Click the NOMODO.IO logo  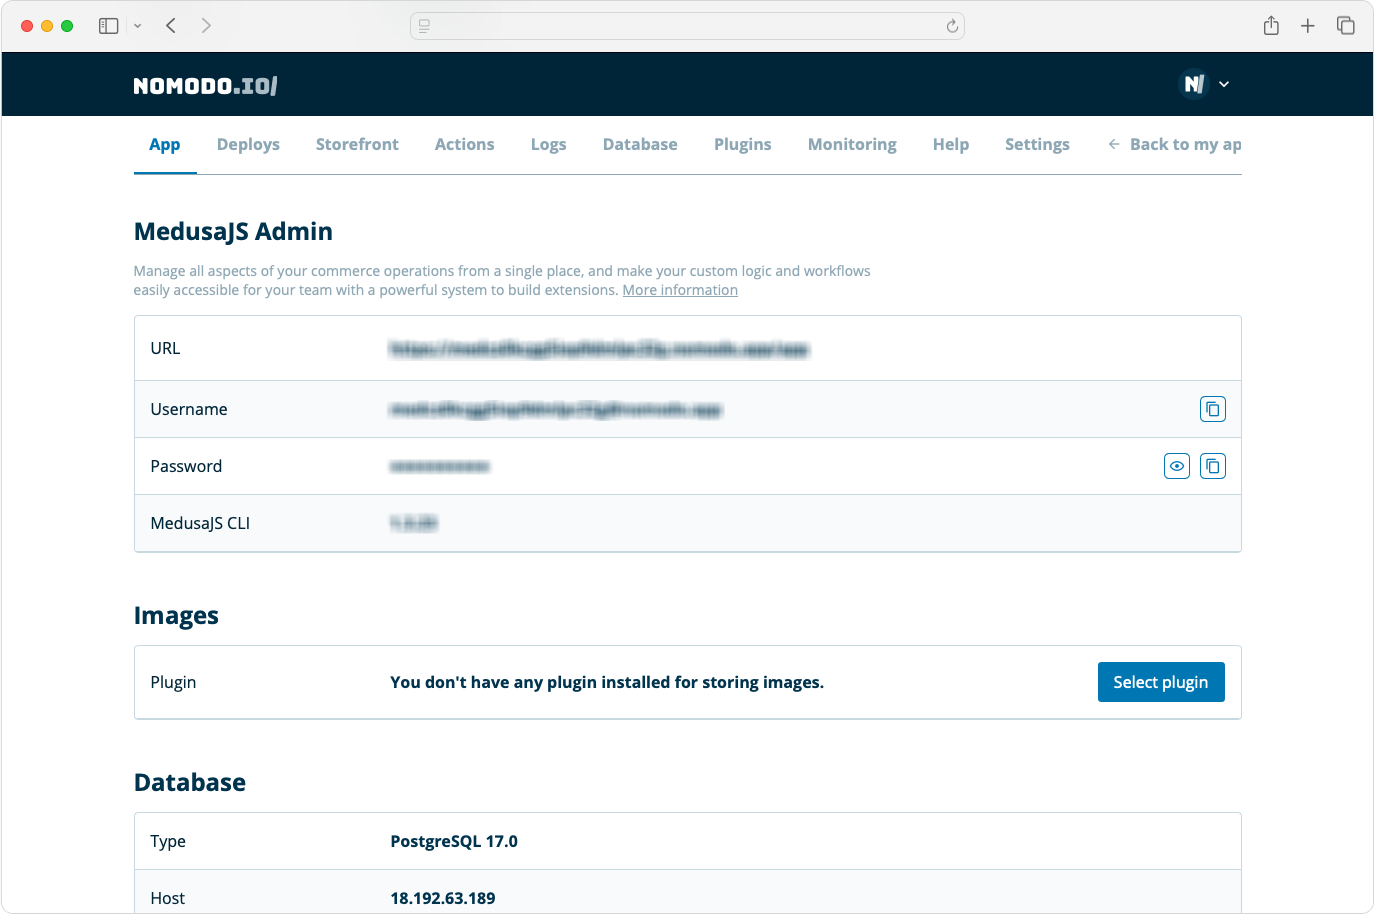204,84
